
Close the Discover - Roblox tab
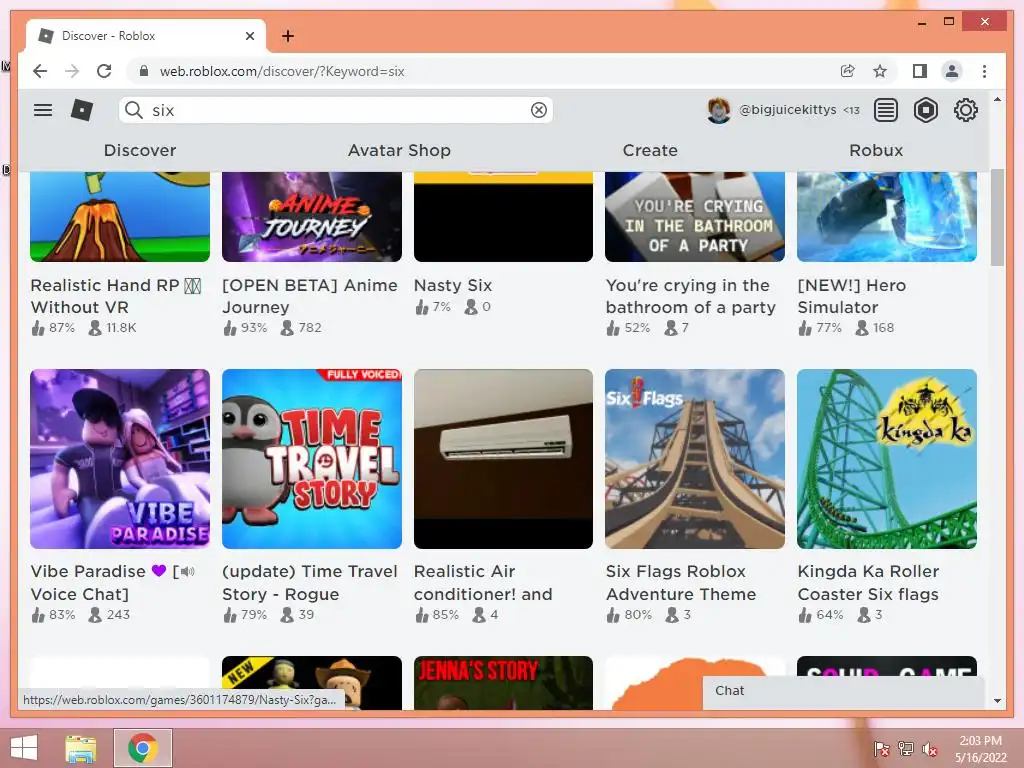coord(250,36)
